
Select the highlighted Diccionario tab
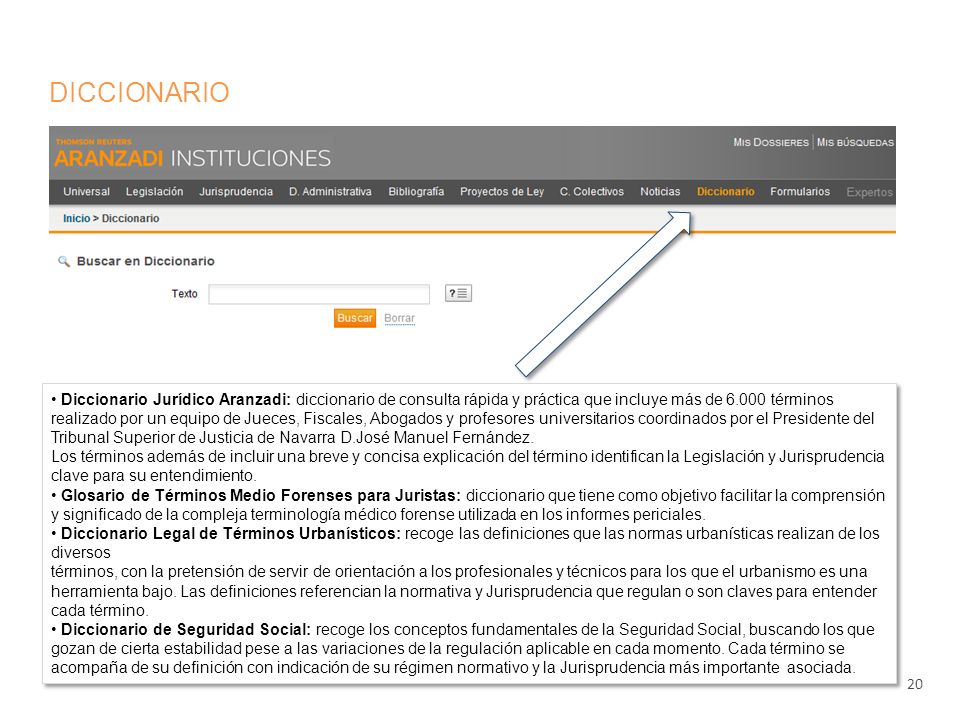click(x=726, y=192)
